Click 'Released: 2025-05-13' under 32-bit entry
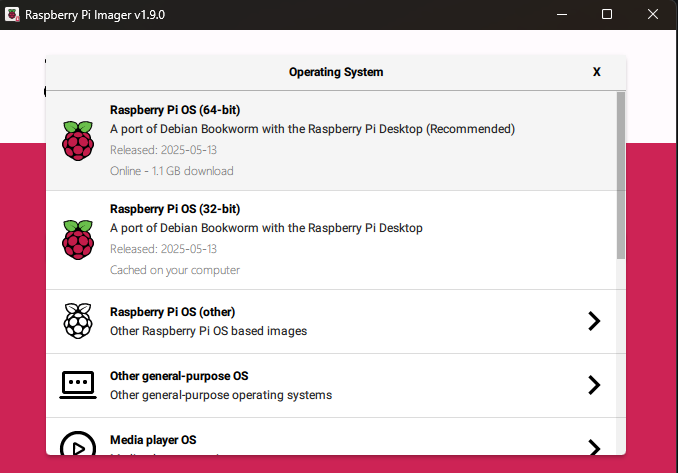Image resolution: width=678 pixels, height=473 pixels. [163, 249]
